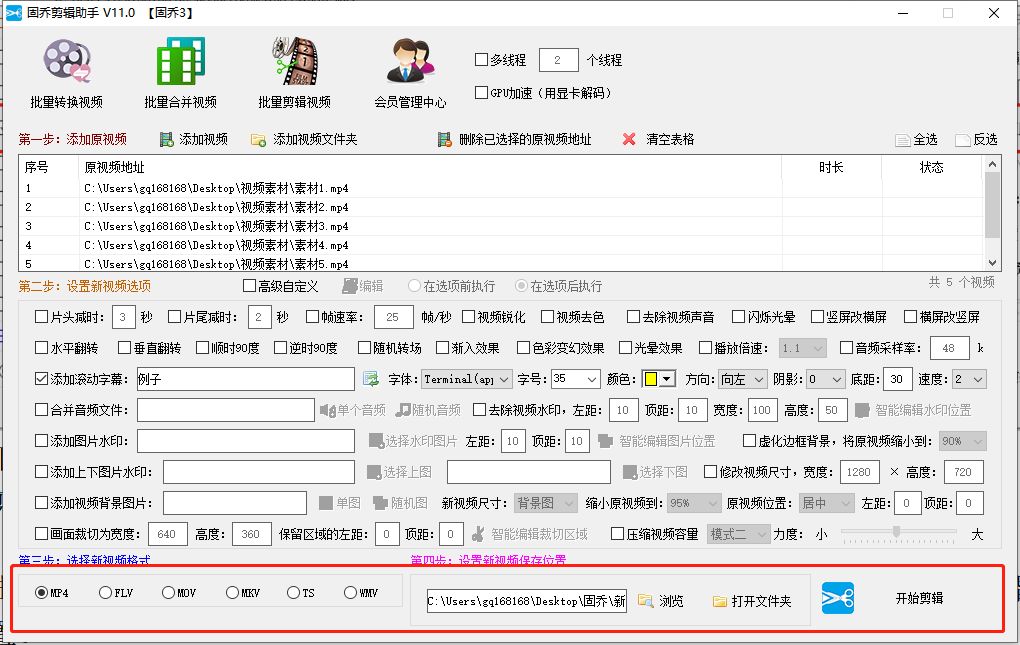
Task: Click the 打开文件夹 folder icon
Action: point(719,601)
